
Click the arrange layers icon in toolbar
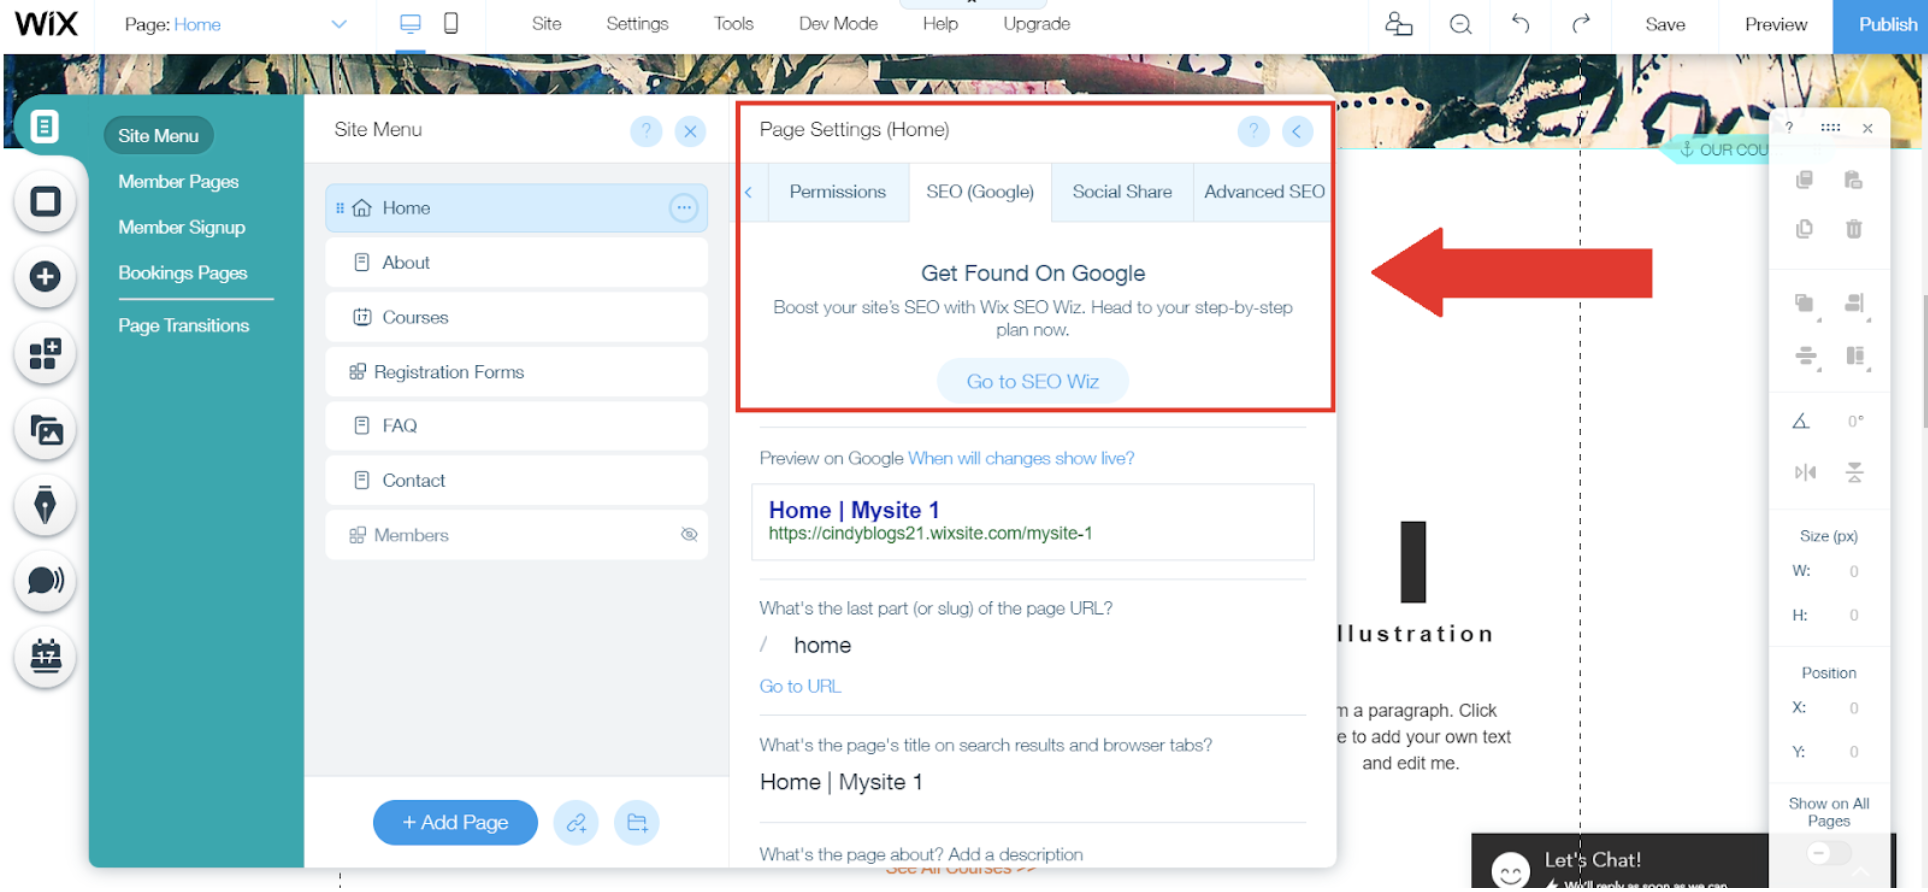point(1805,304)
